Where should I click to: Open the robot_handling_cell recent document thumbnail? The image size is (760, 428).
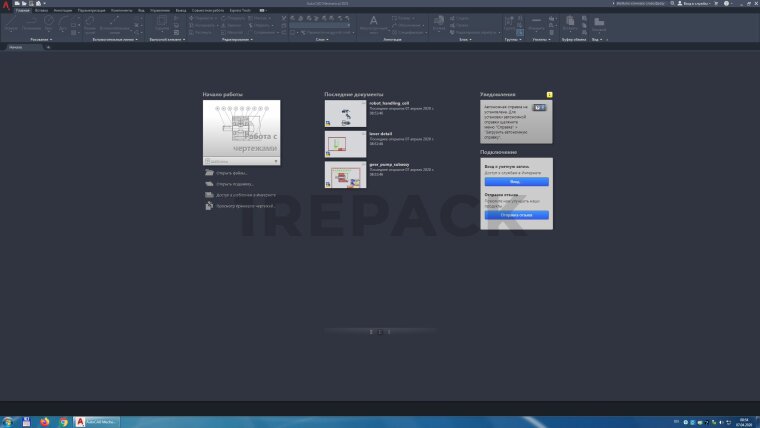coord(345,113)
